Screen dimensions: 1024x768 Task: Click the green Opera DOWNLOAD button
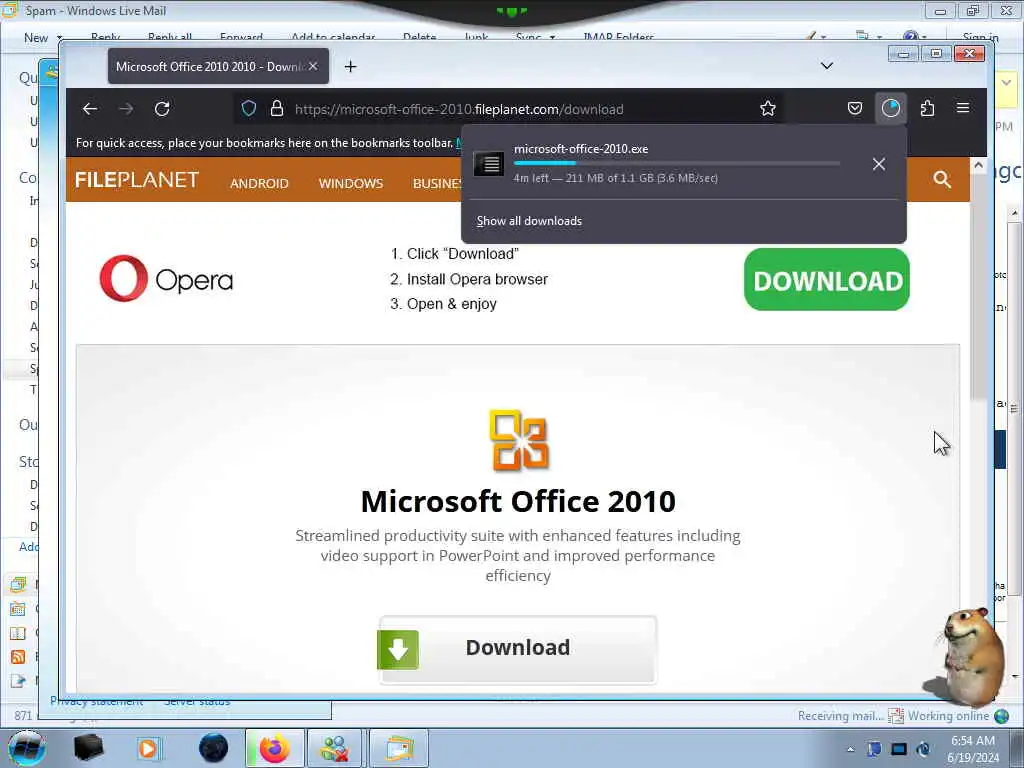(x=827, y=280)
